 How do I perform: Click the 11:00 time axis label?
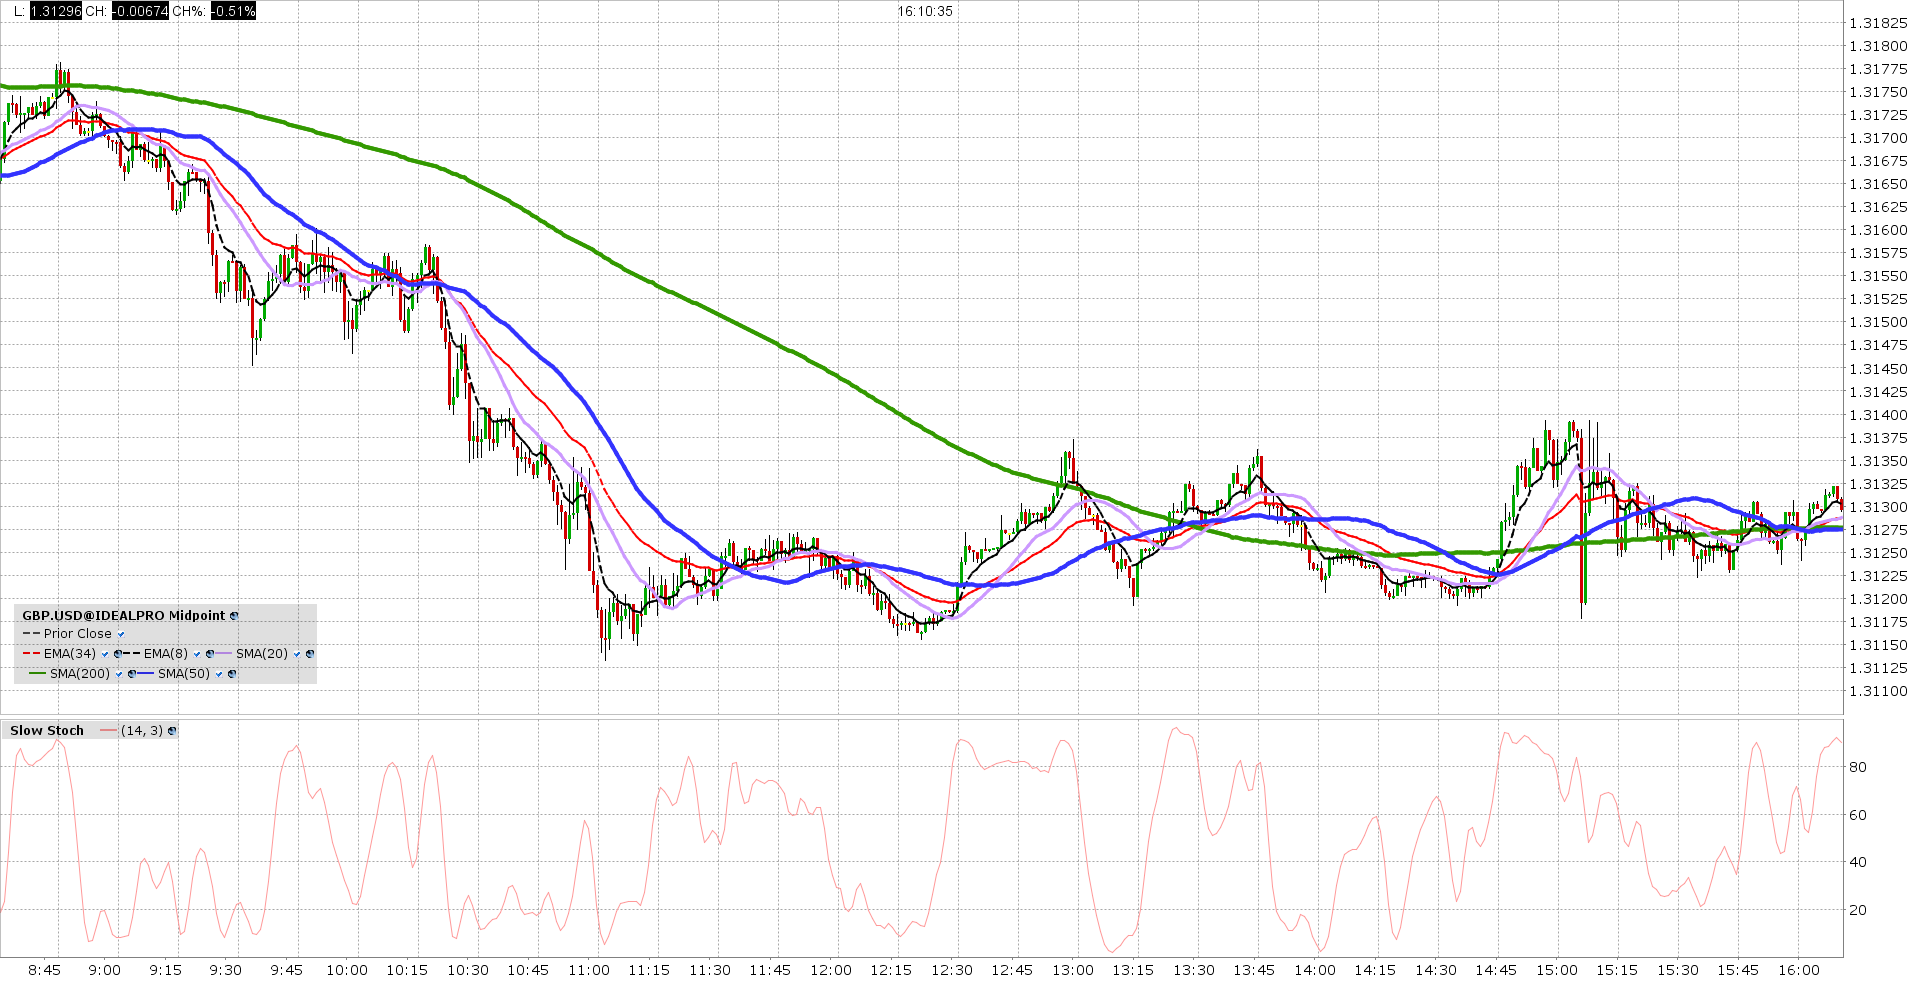[588, 970]
